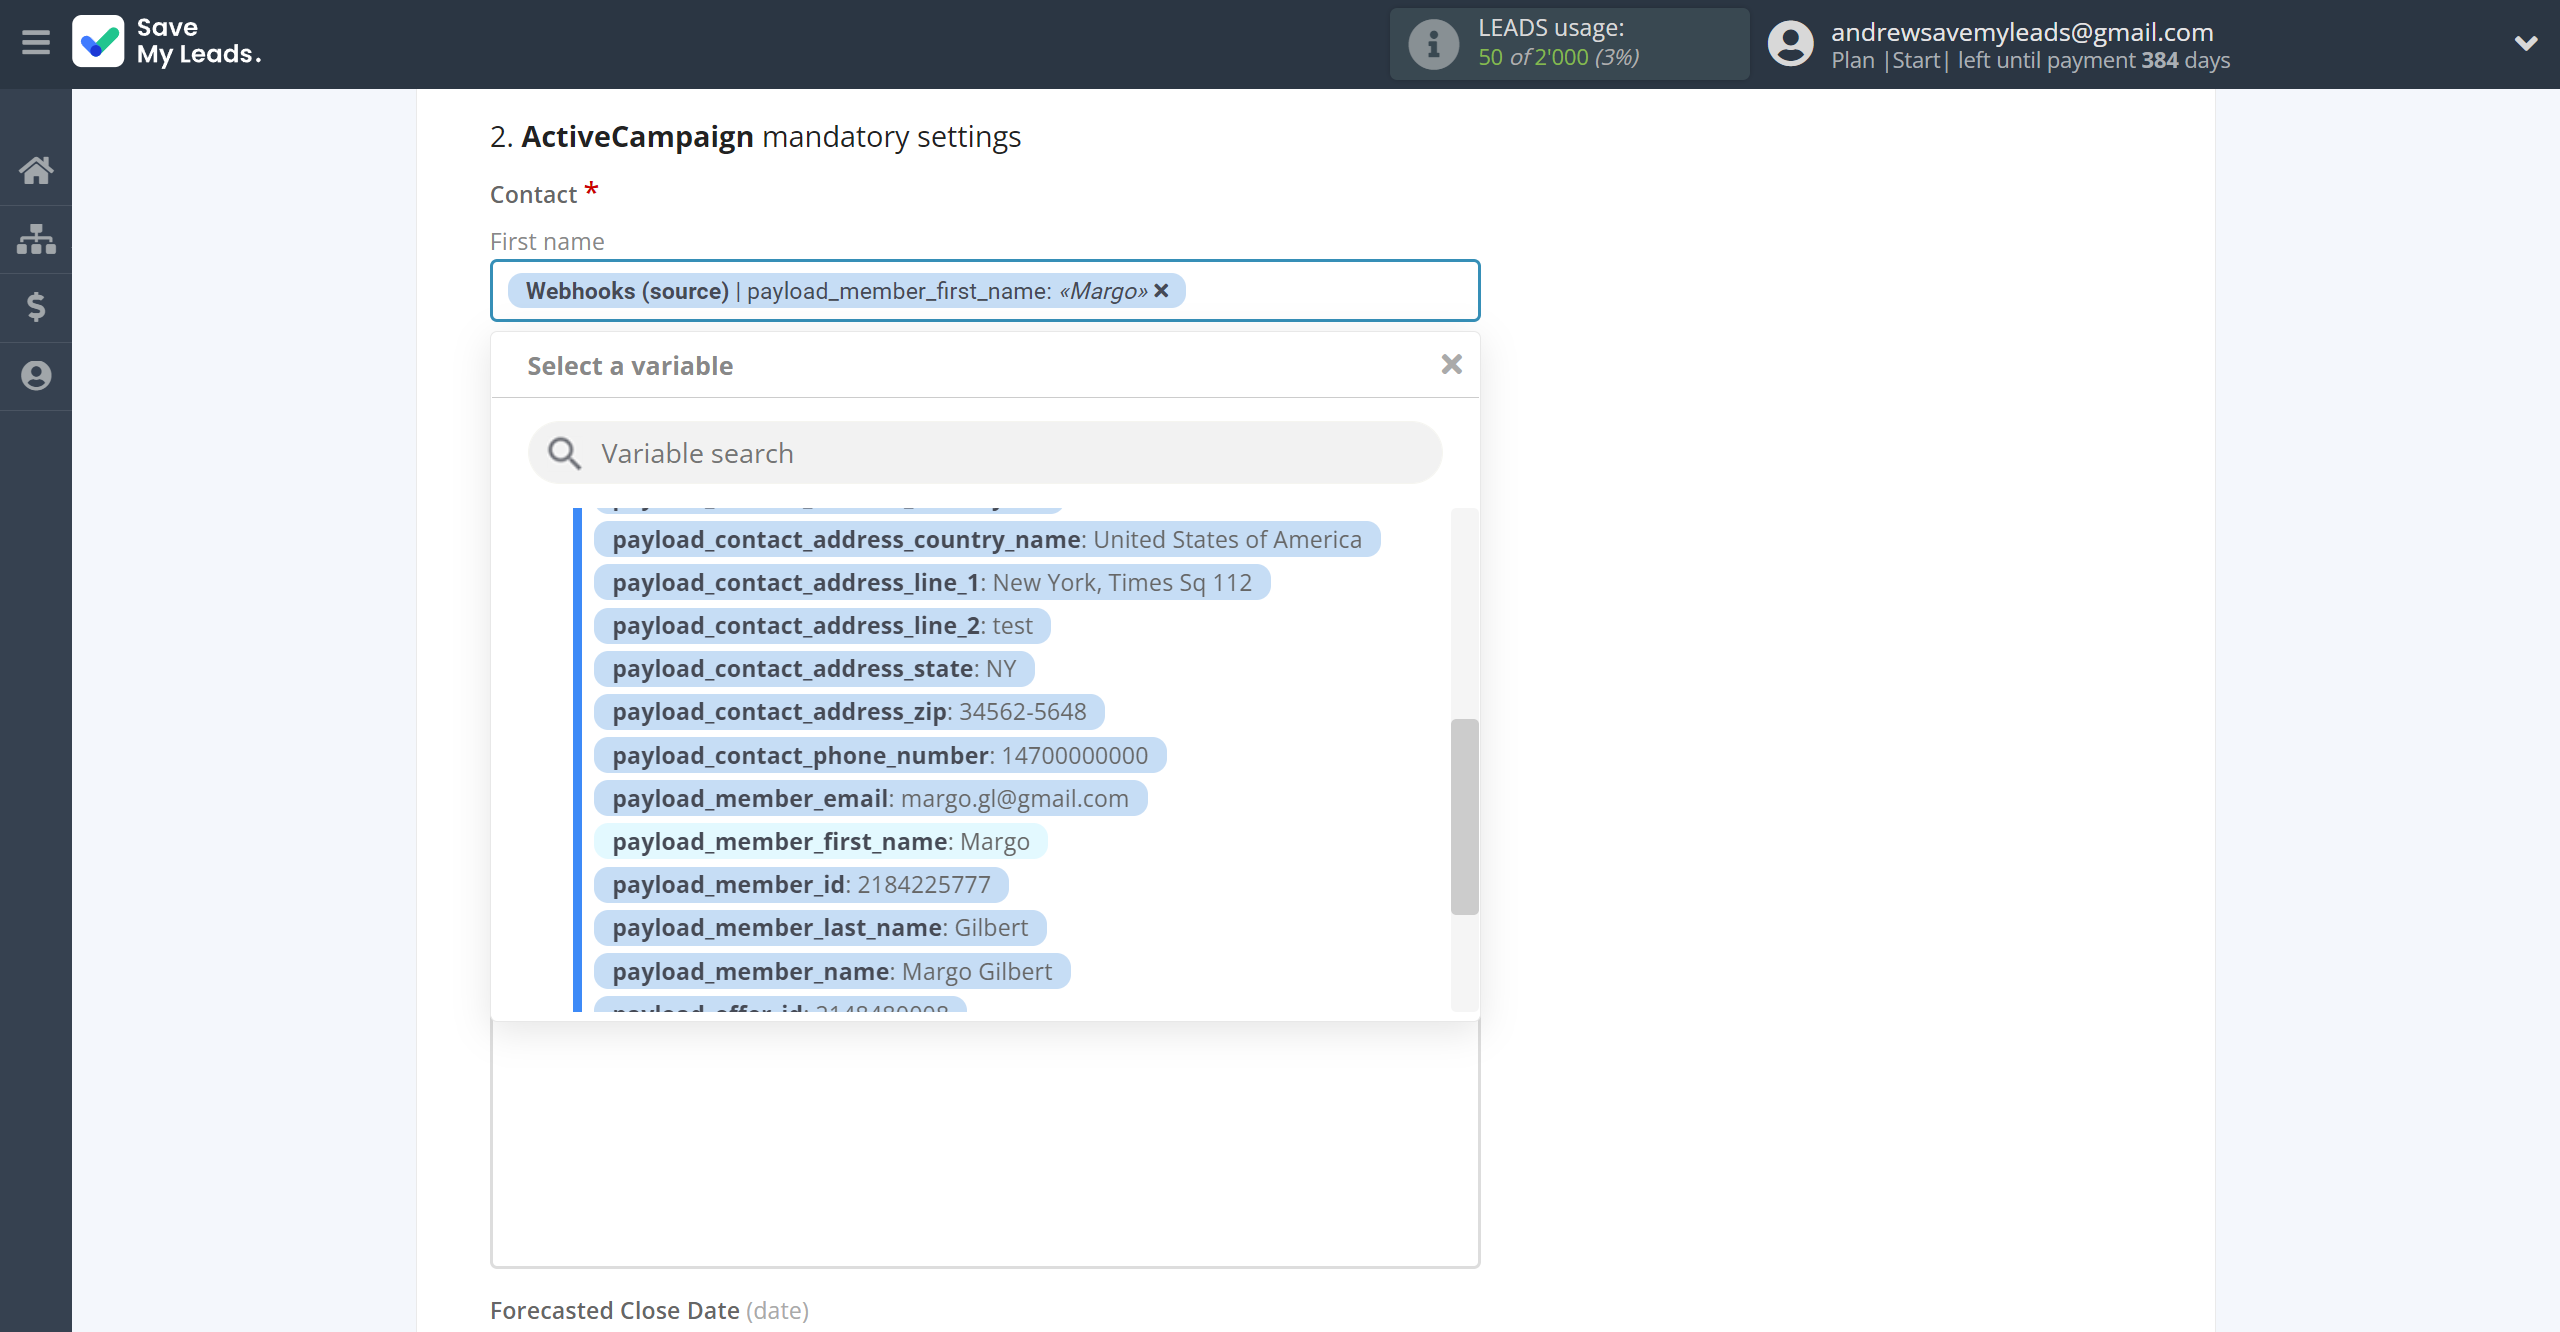Image resolution: width=2560 pixels, height=1332 pixels.
Task: Select payload_contact_address_state variable
Action: [x=814, y=669]
